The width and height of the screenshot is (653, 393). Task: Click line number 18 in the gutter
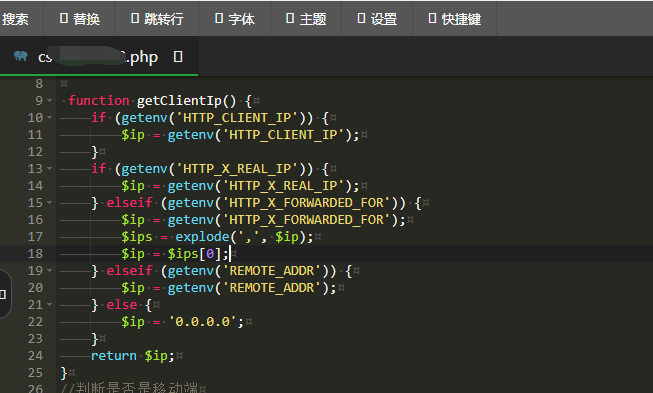(x=35, y=254)
